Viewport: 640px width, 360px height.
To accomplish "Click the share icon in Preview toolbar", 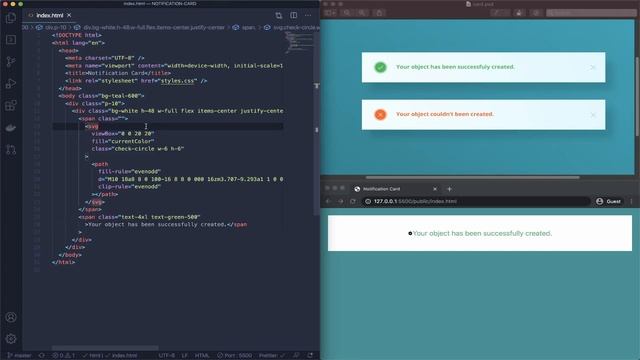I will point(379,13).
